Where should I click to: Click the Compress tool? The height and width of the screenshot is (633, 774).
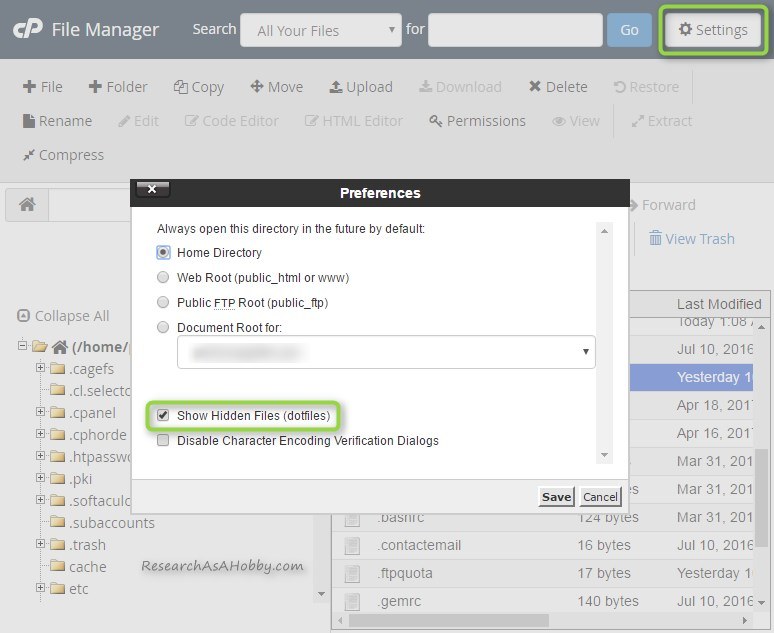click(63, 155)
